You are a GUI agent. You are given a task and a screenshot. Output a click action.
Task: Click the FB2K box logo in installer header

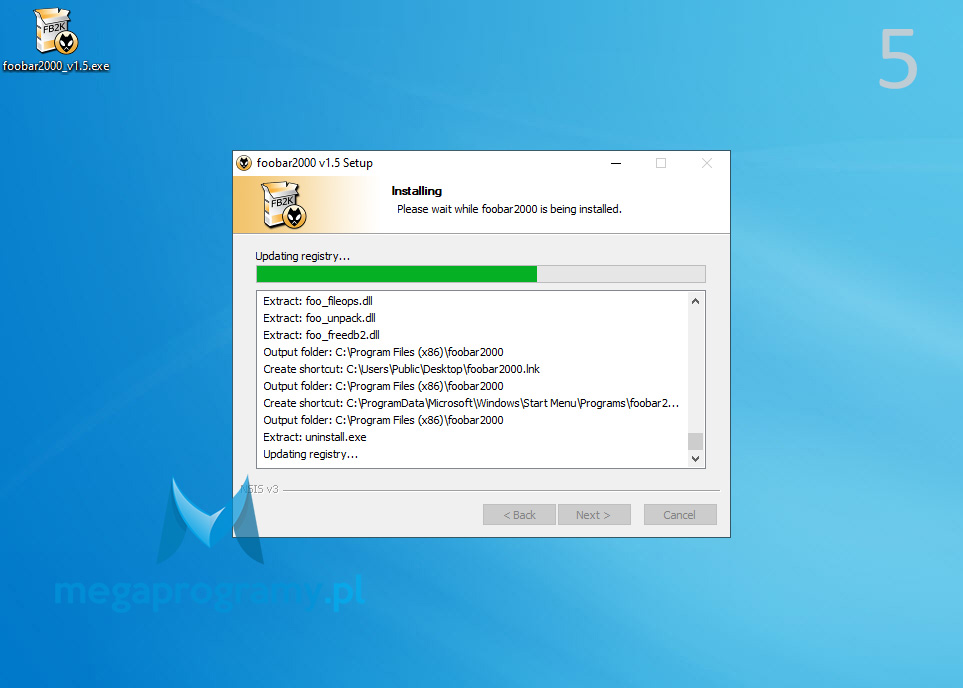tap(284, 205)
